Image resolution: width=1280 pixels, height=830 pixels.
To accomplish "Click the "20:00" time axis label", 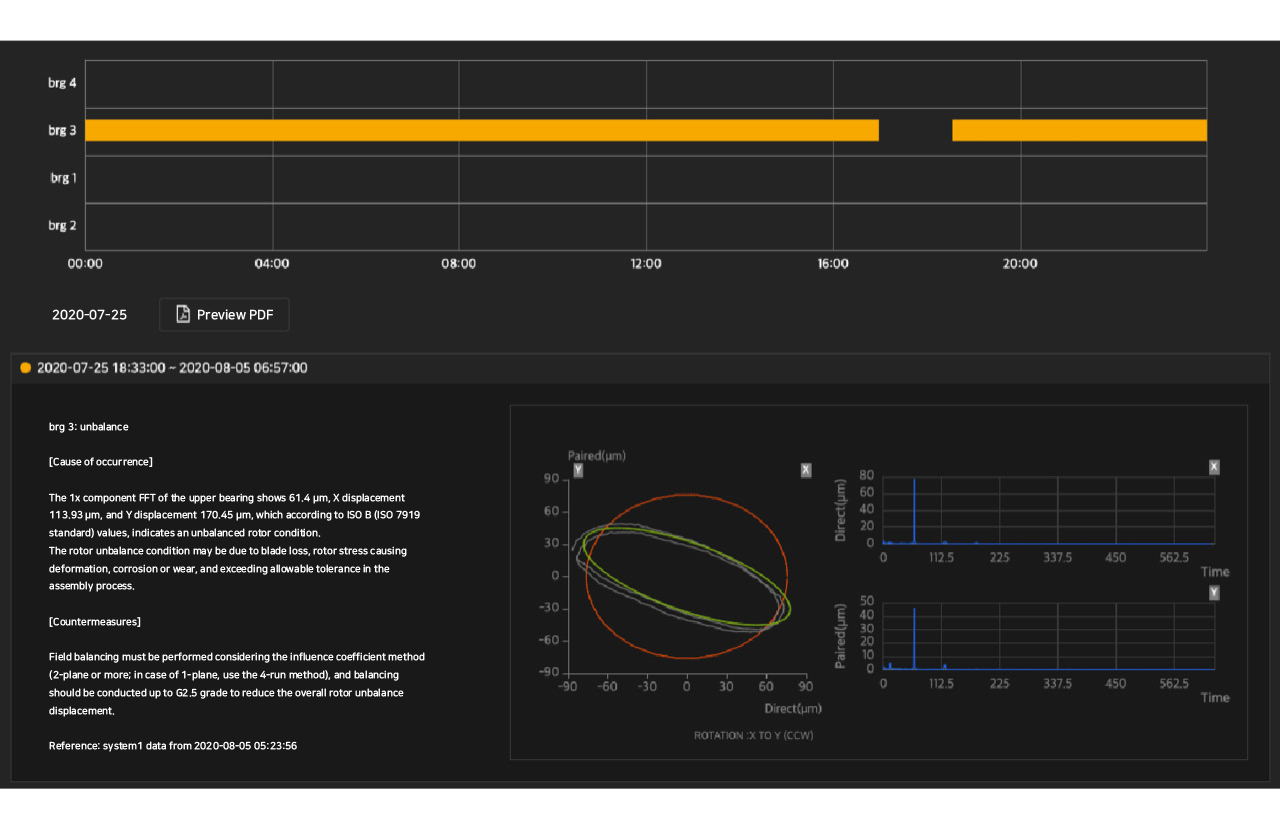I will click(1020, 264).
